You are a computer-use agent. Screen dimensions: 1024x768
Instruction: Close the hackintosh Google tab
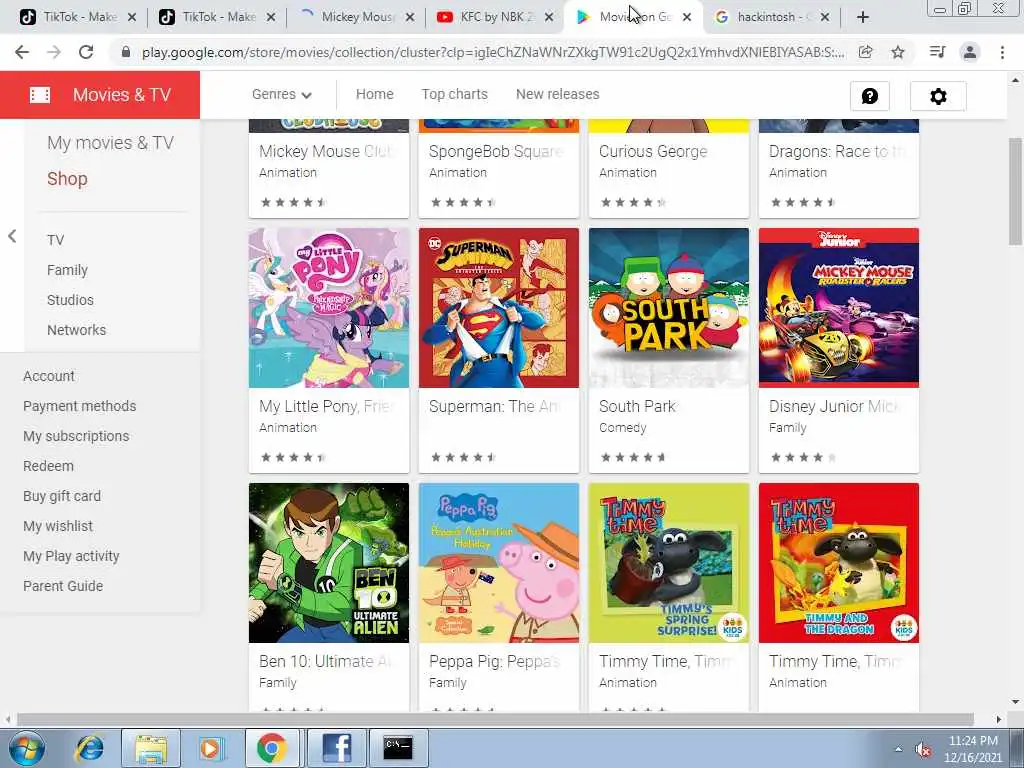(x=825, y=18)
